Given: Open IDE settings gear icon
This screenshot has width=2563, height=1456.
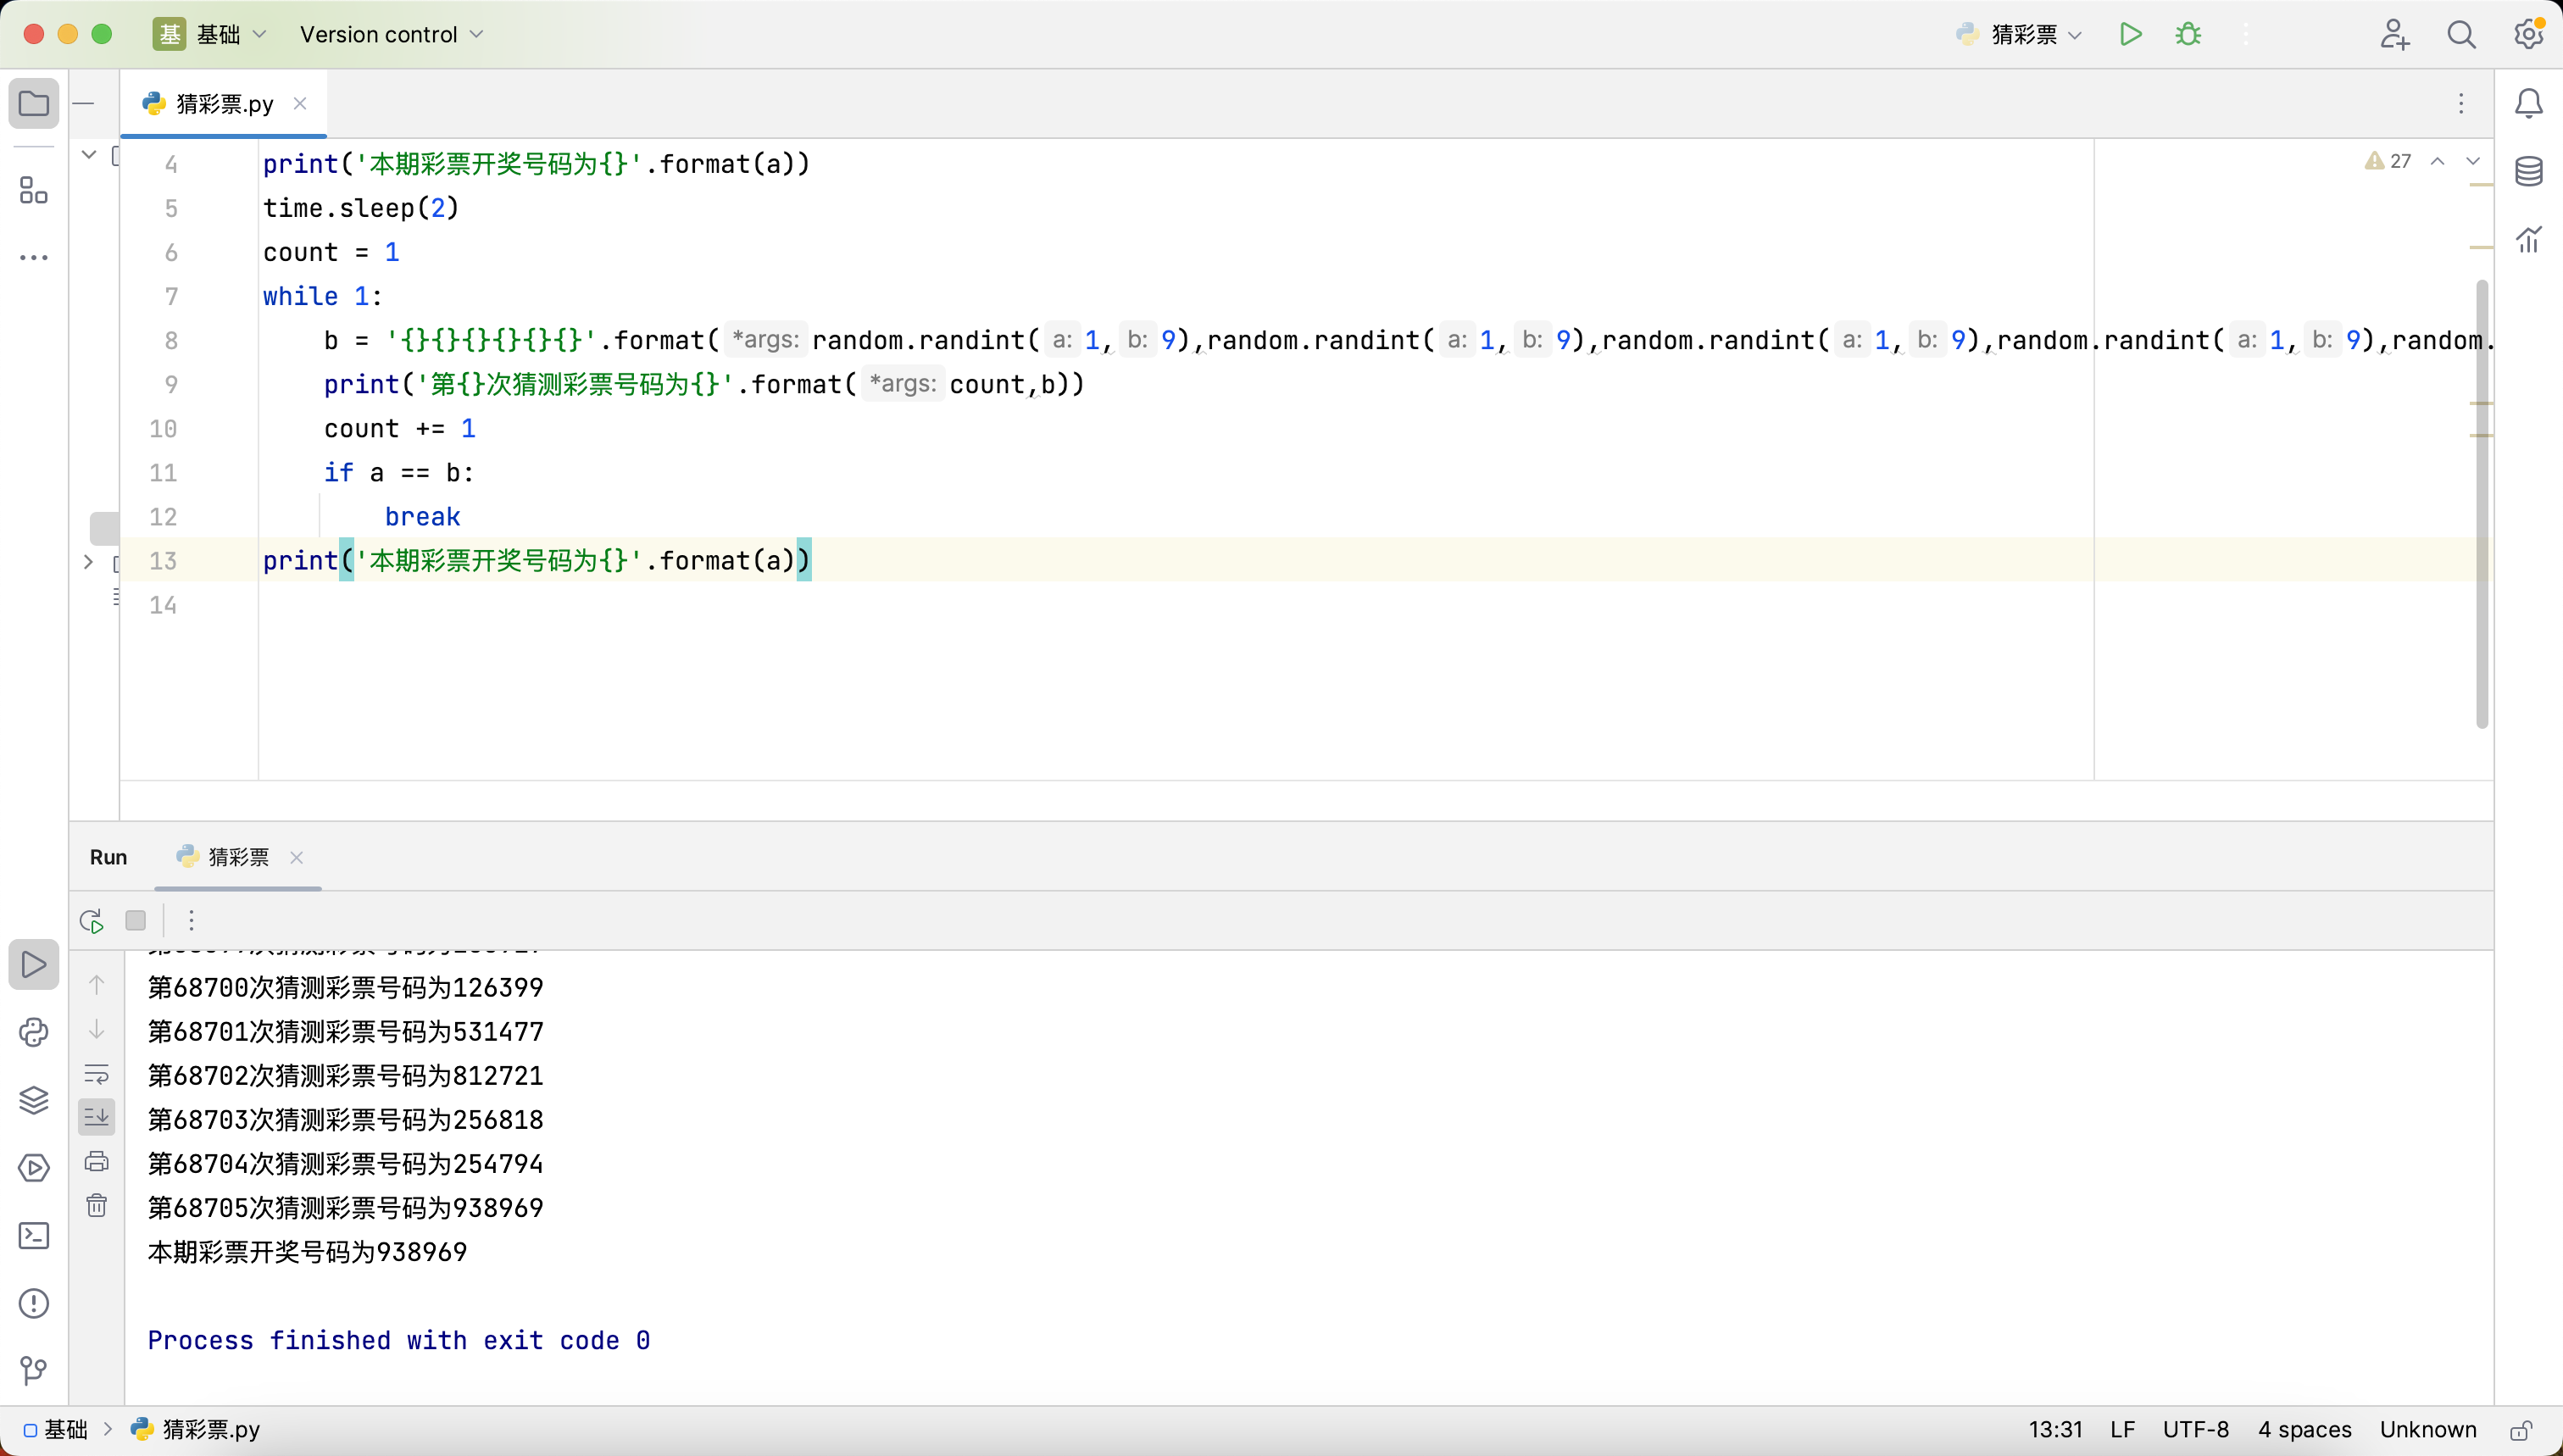Looking at the screenshot, I should coord(2529,34).
